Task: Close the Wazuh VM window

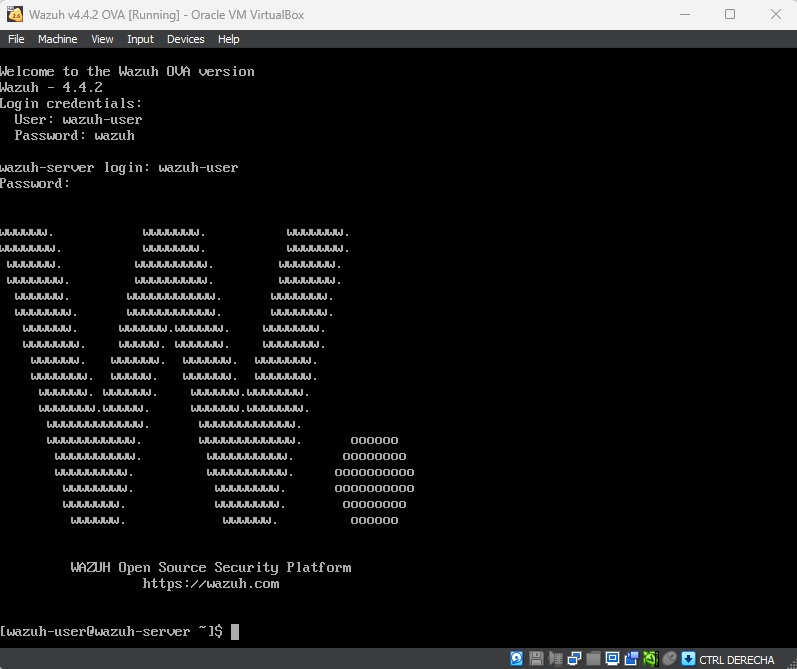Action: (x=776, y=14)
